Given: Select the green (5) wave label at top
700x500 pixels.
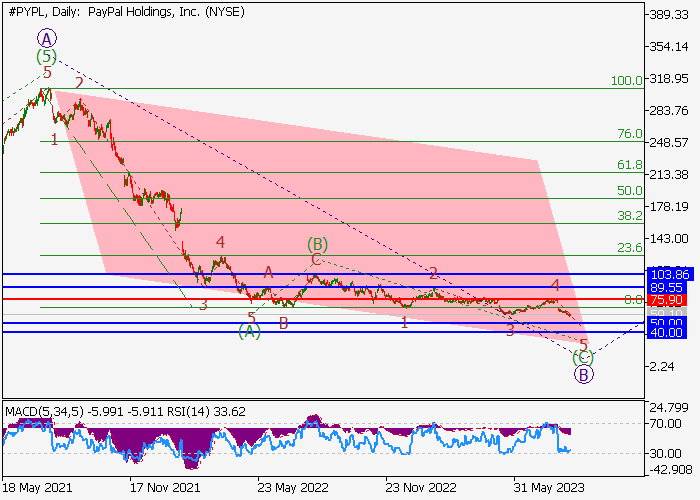Looking at the screenshot, I should tap(46, 57).
